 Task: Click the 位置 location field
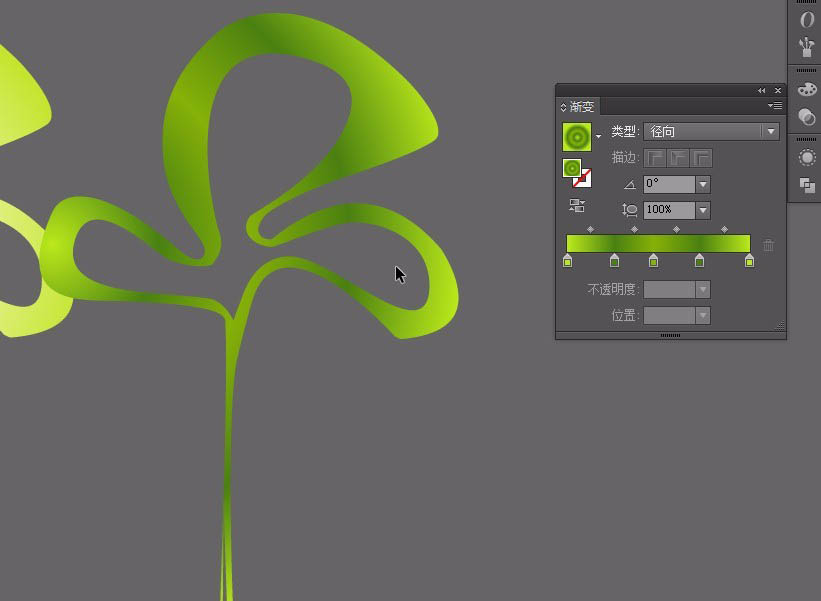[669, 315]
